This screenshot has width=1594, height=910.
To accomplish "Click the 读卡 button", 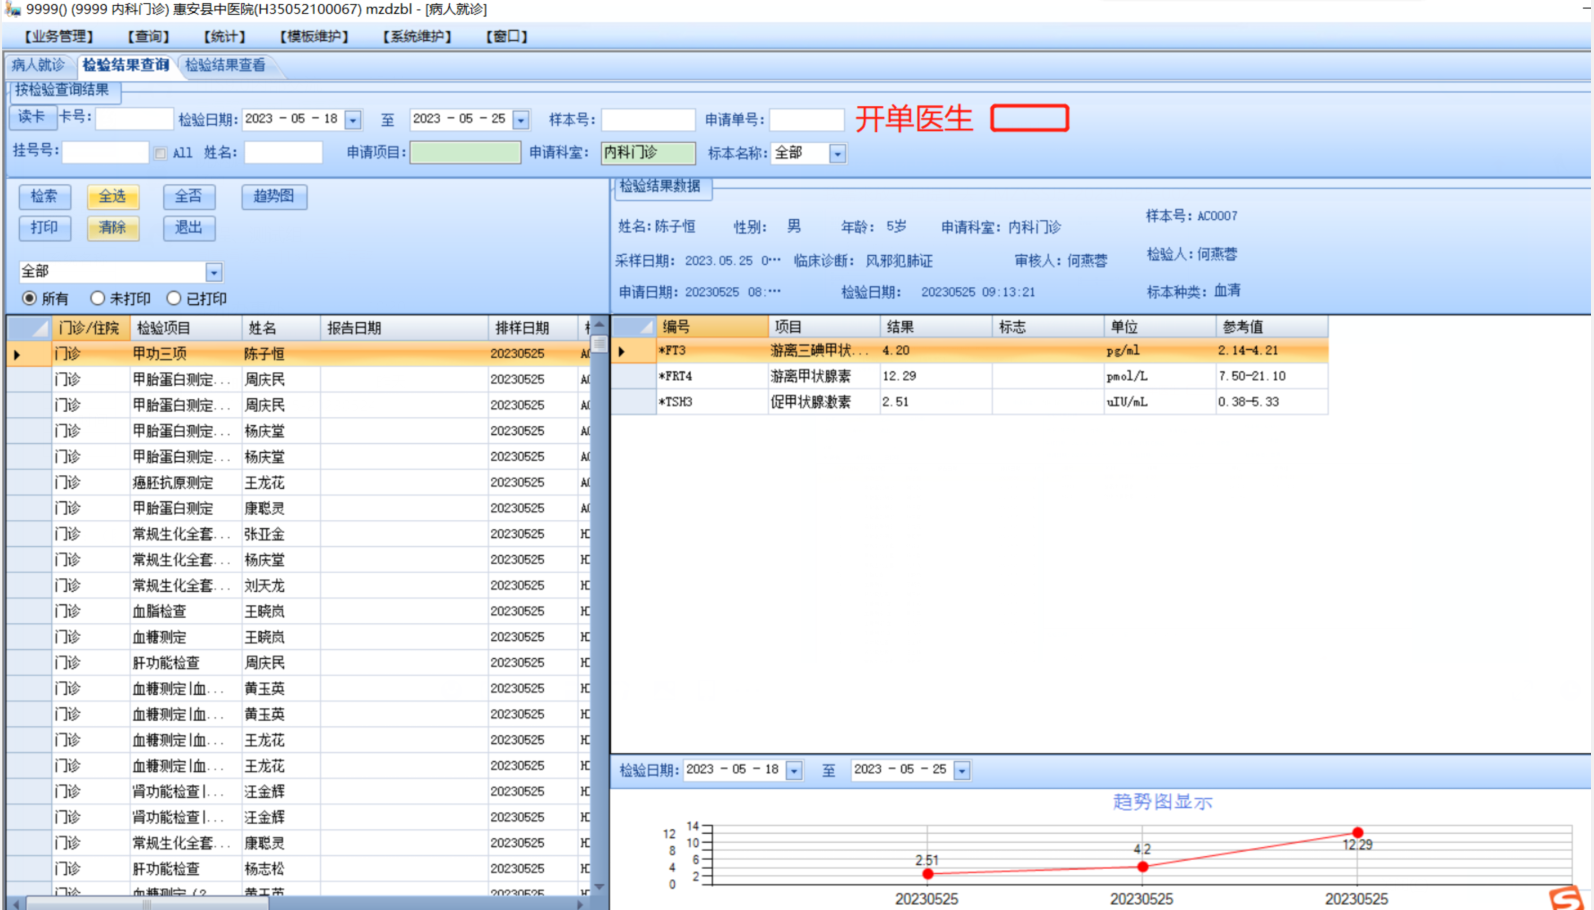I will (32, 117).
